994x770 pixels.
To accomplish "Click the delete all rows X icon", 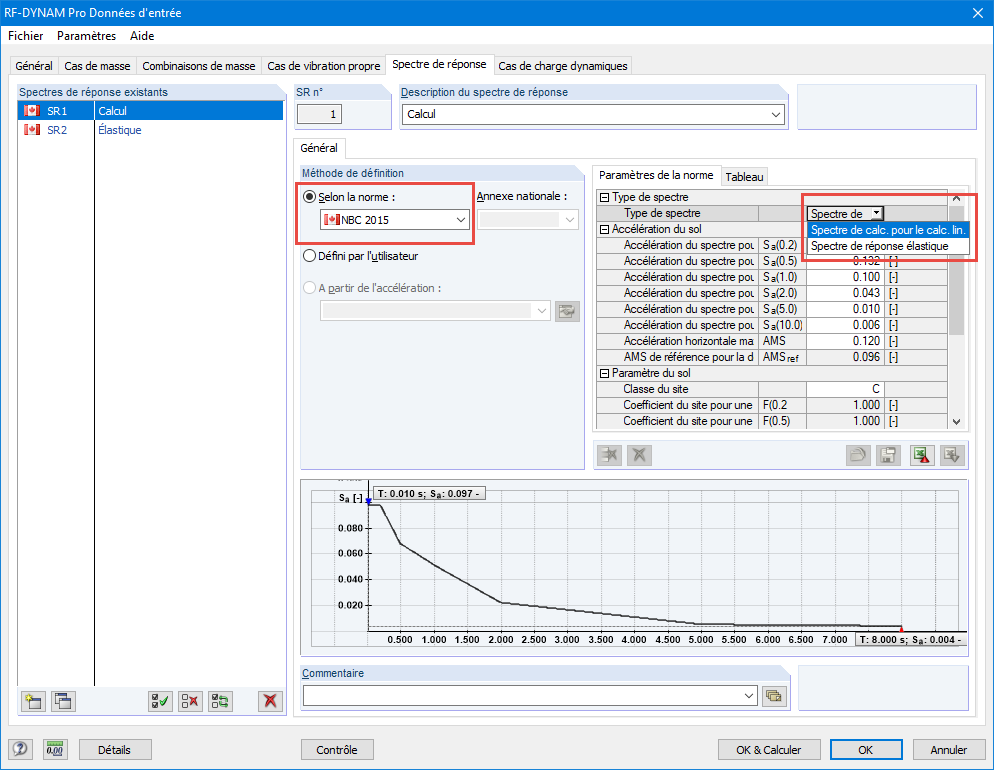I will (x=640, y=455).
